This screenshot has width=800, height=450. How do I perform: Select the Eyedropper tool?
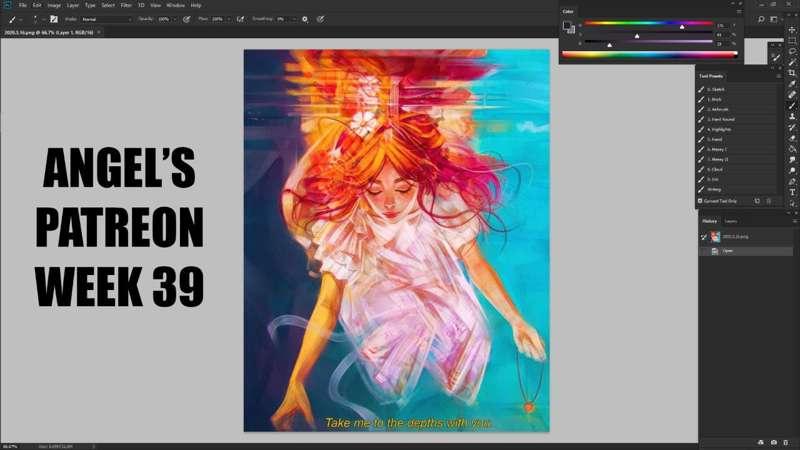click(x=792, y=84)
